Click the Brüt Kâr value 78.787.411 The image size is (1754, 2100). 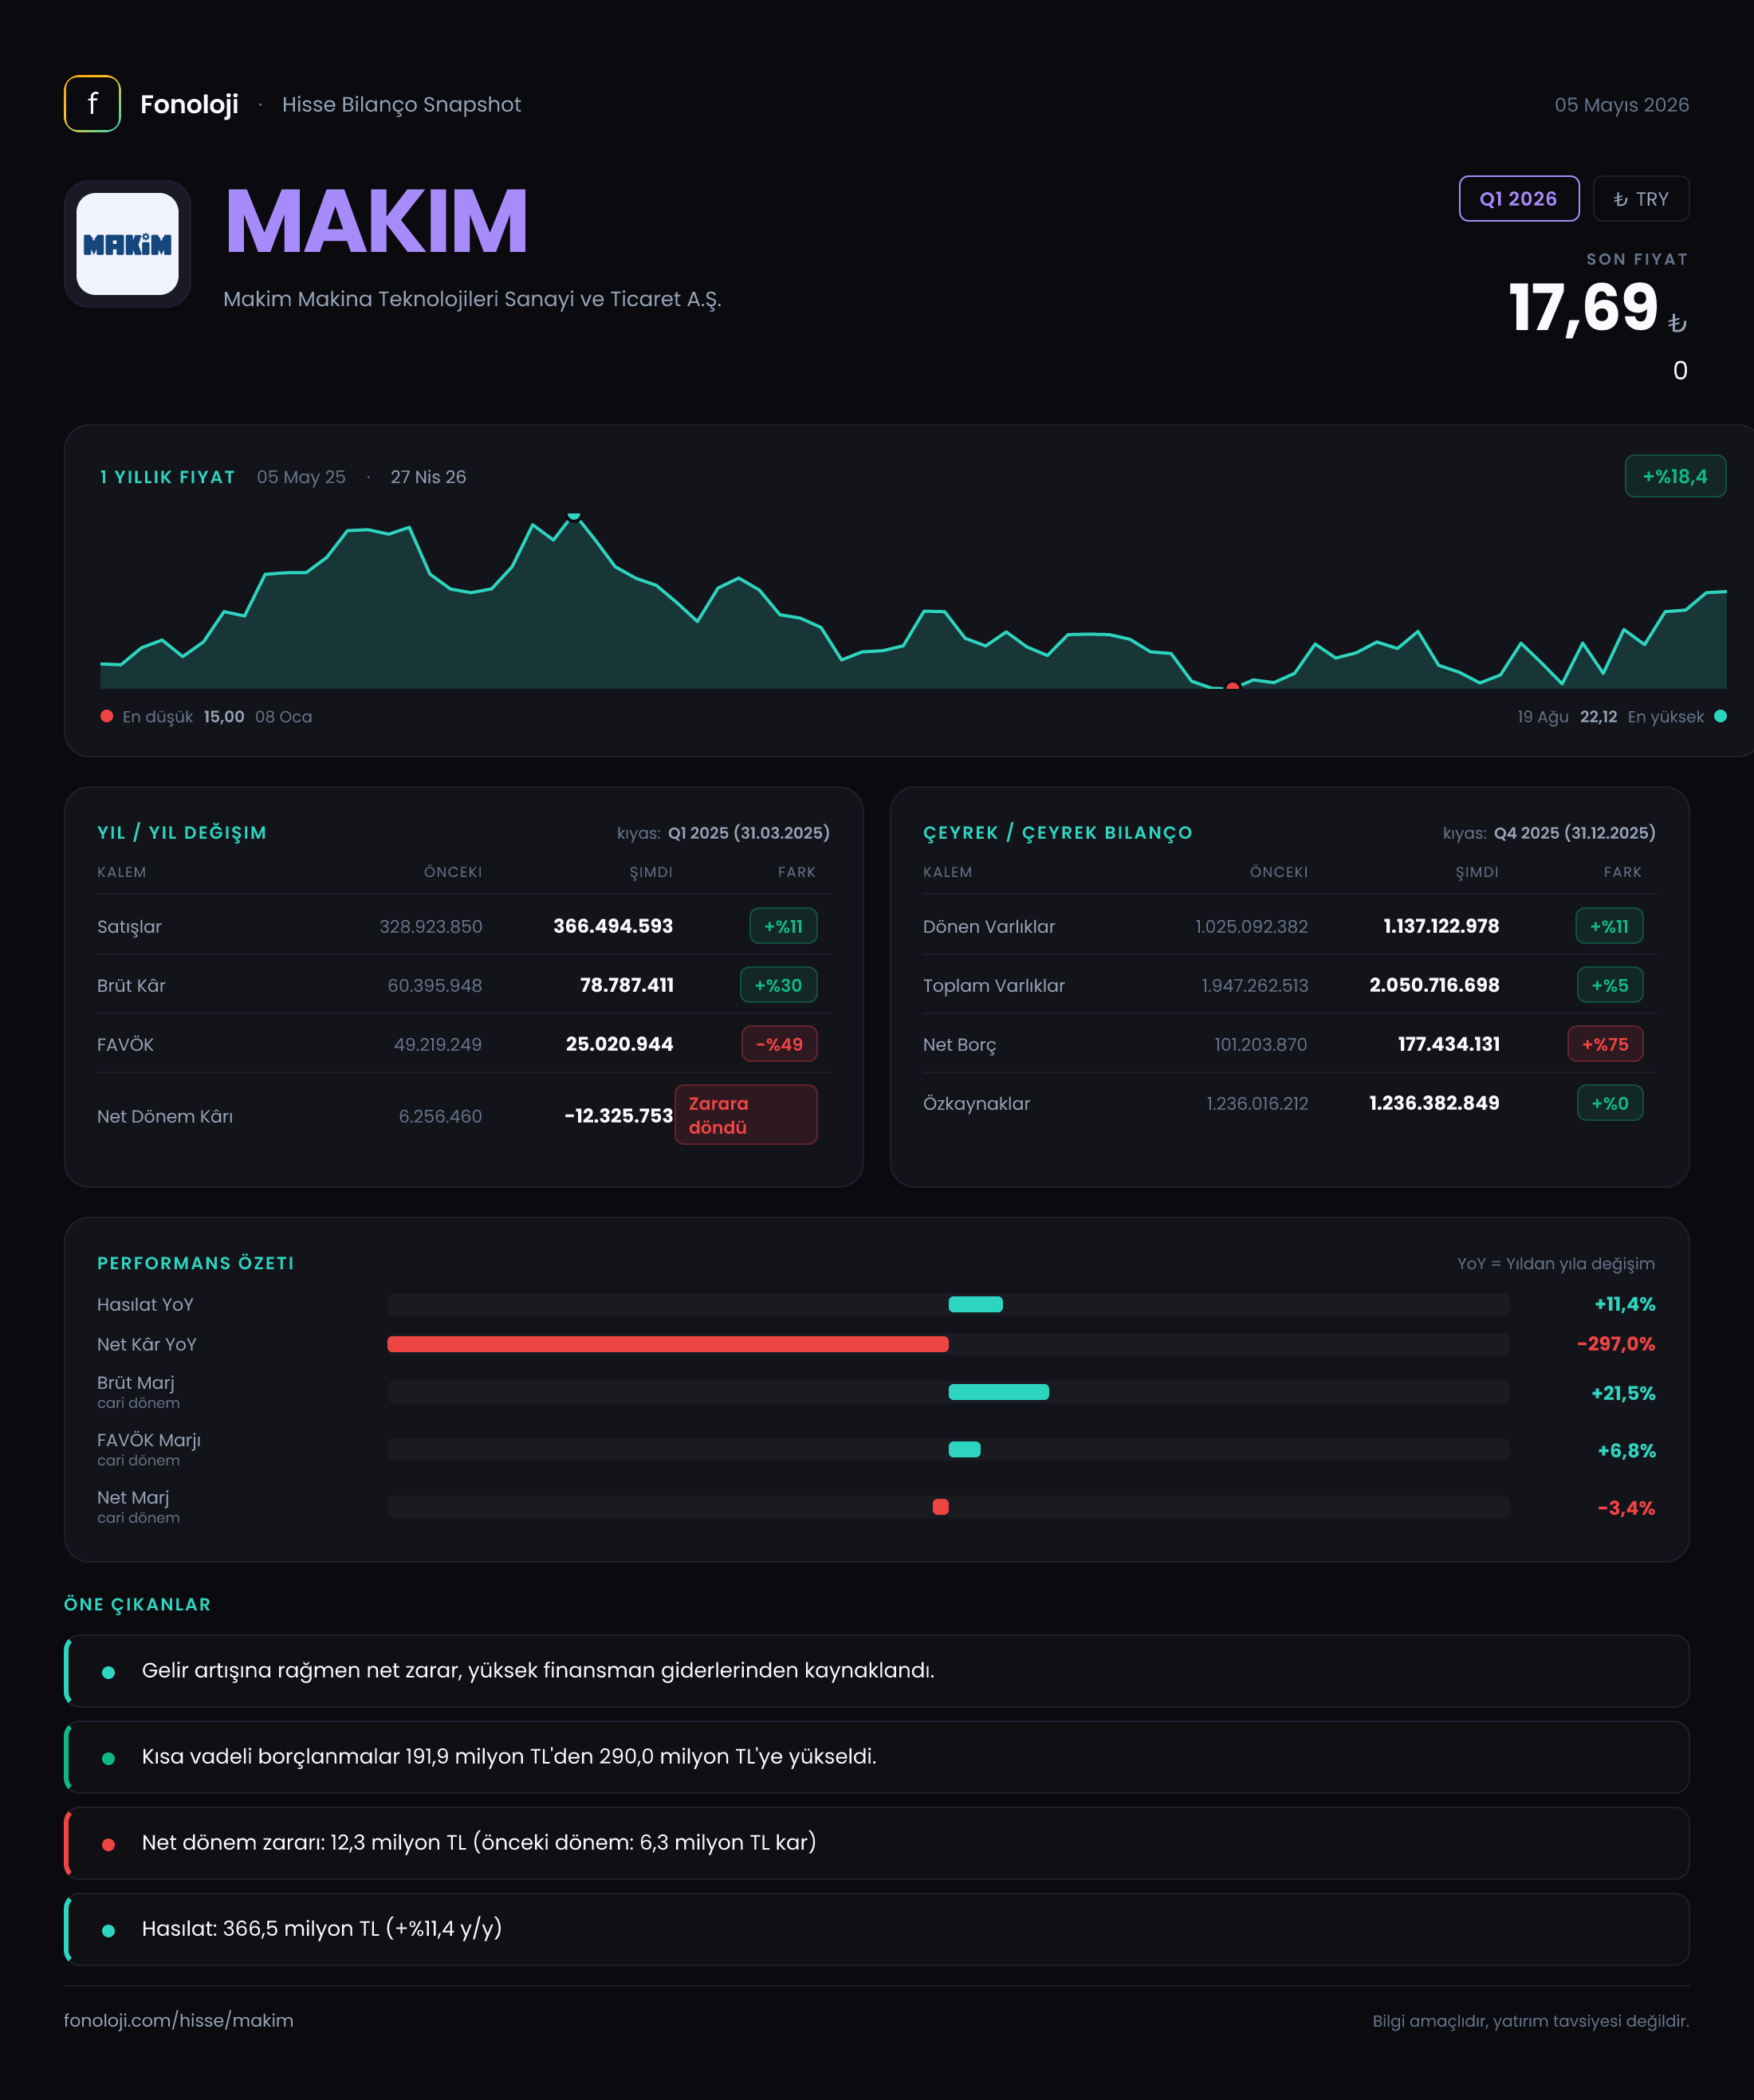[x=627, y=985]
